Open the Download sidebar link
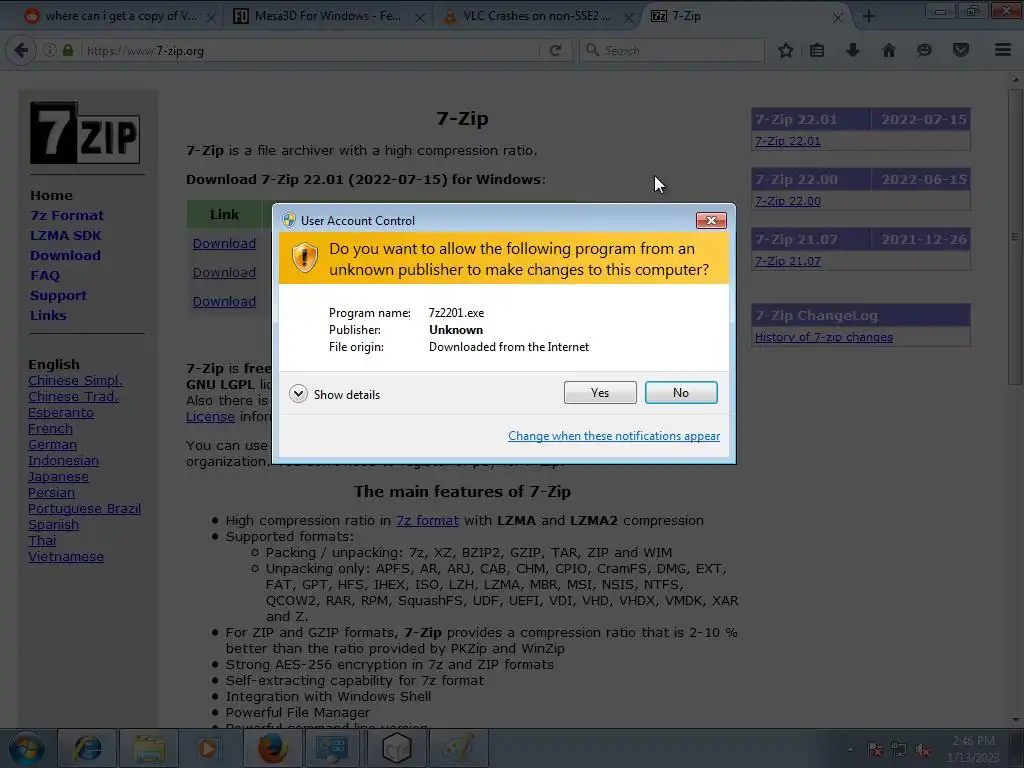This screenshot has width=1024, height=768. [x=65, y=255]
